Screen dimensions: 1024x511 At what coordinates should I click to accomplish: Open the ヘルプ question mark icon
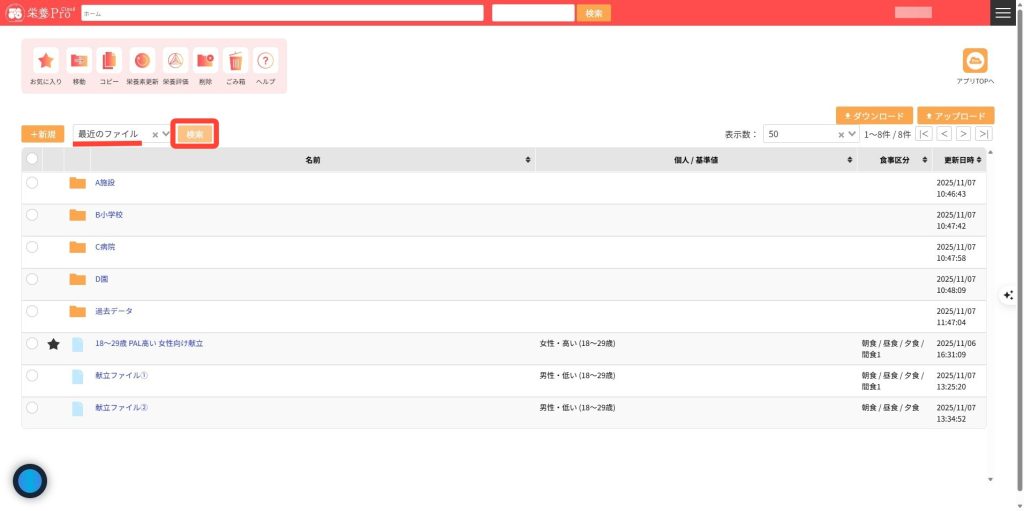[x=265, y=61]
